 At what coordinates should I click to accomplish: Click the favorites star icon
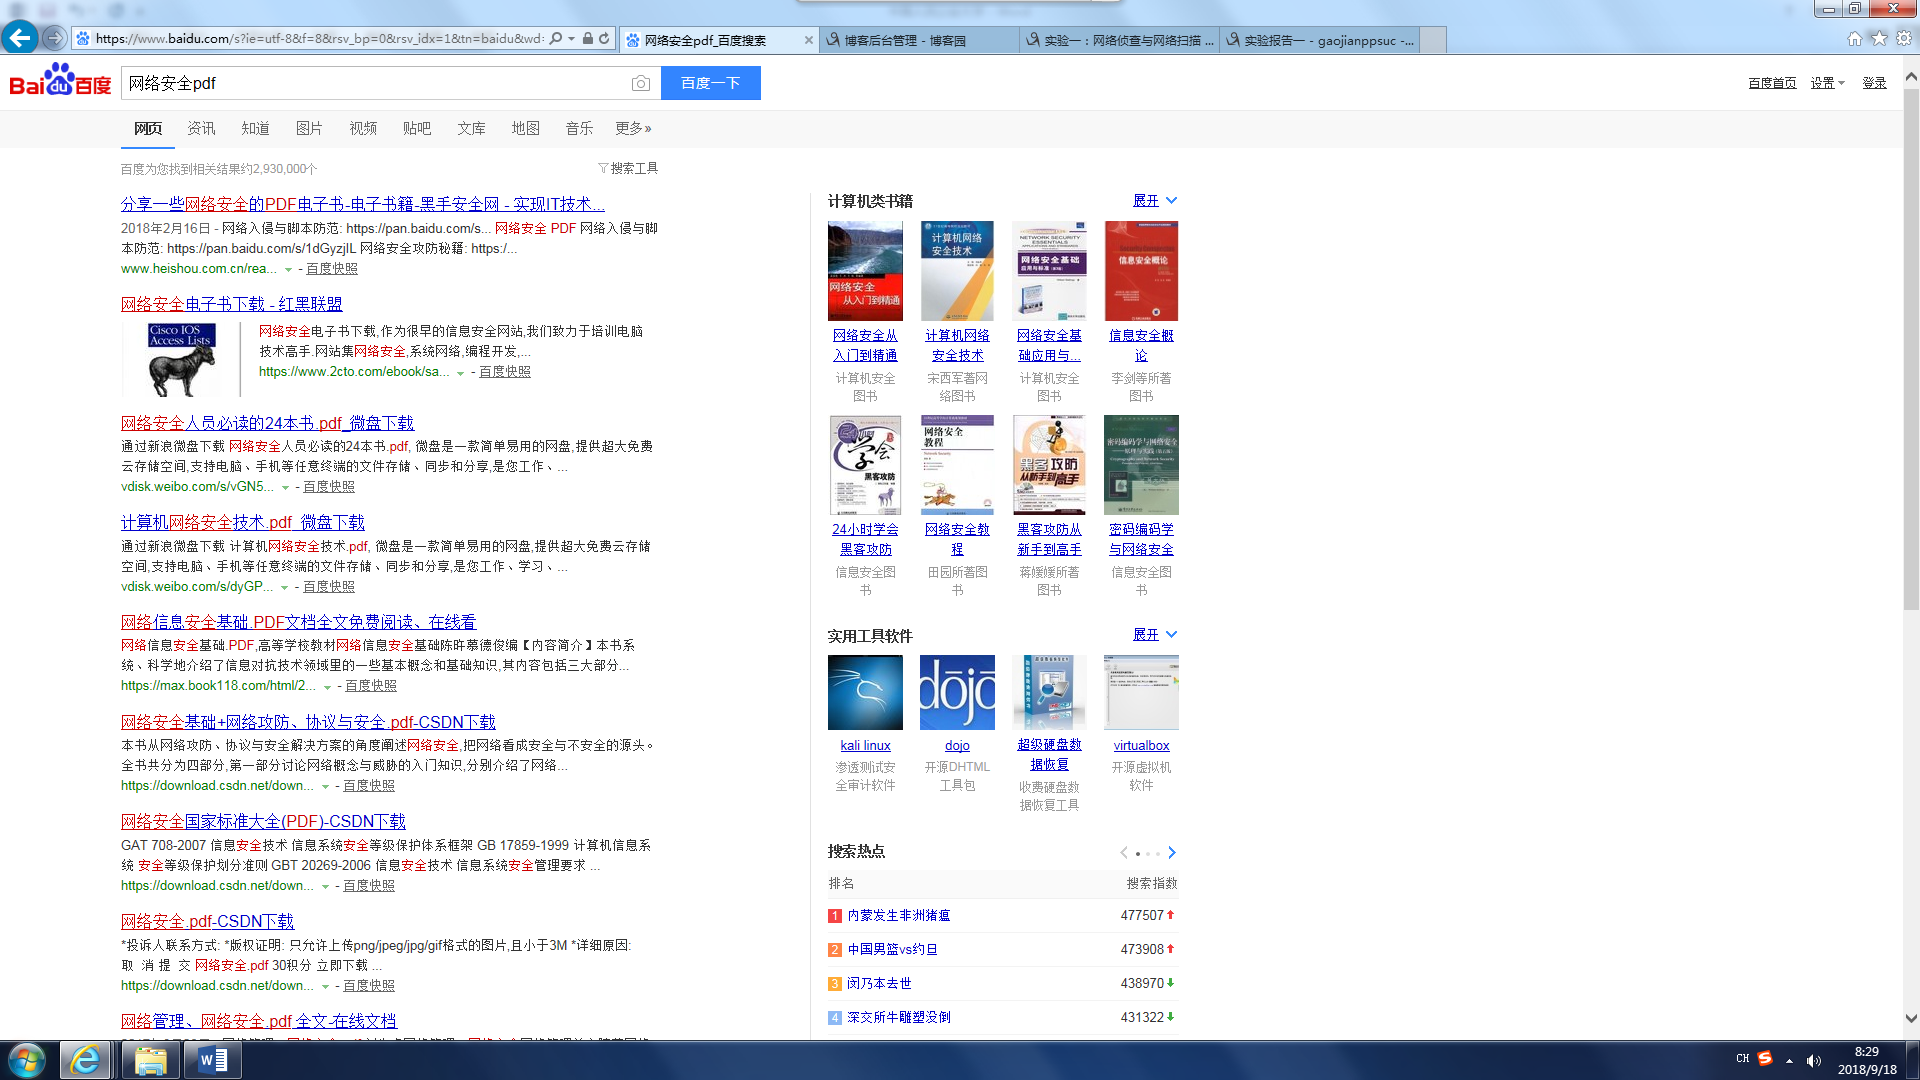1879,39
